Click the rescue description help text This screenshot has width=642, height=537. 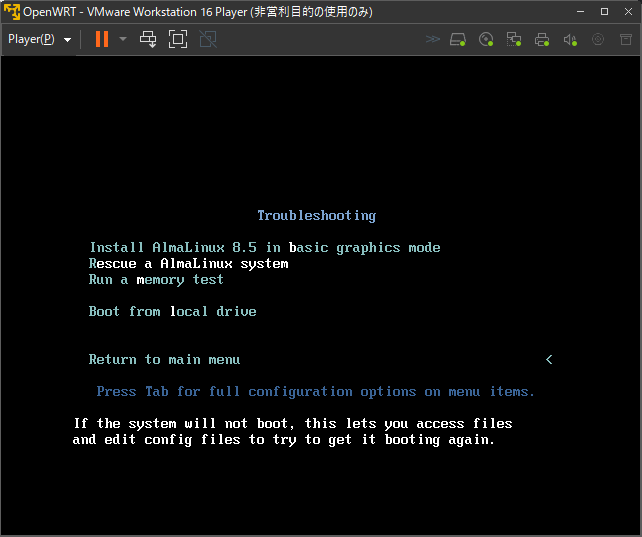click(x=292, y=431)
